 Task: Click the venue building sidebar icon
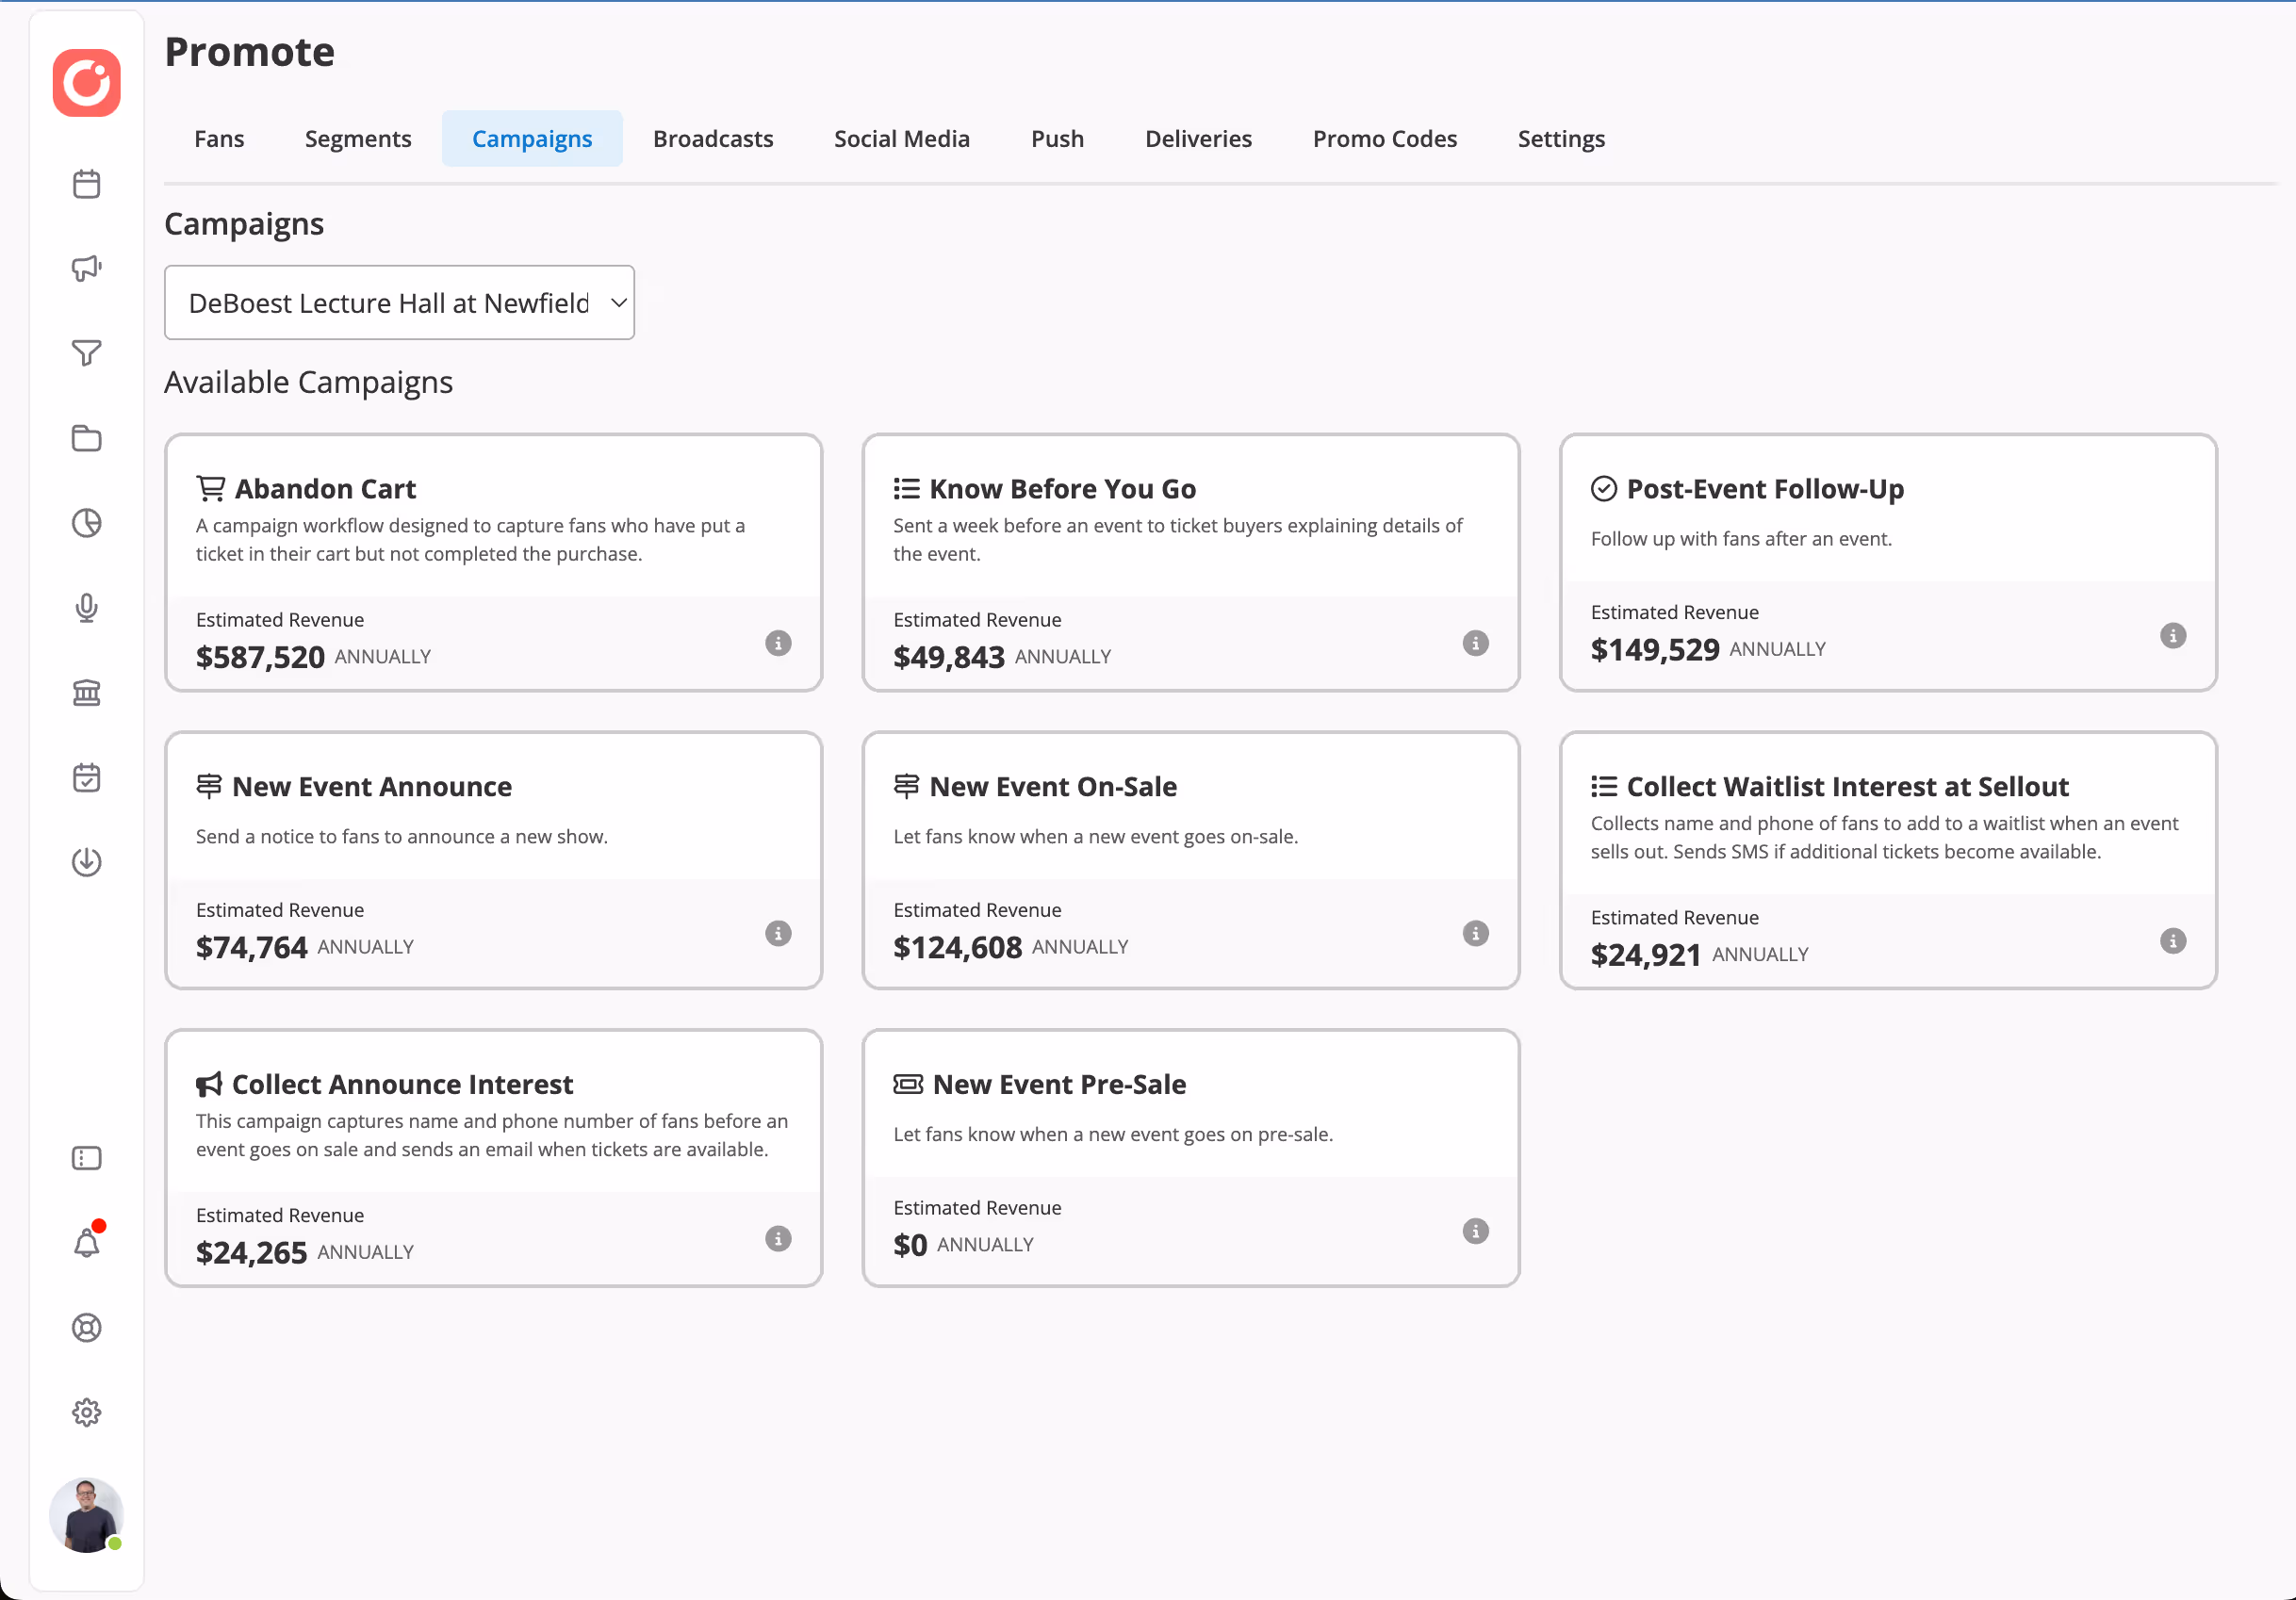(x=87, y=692)
